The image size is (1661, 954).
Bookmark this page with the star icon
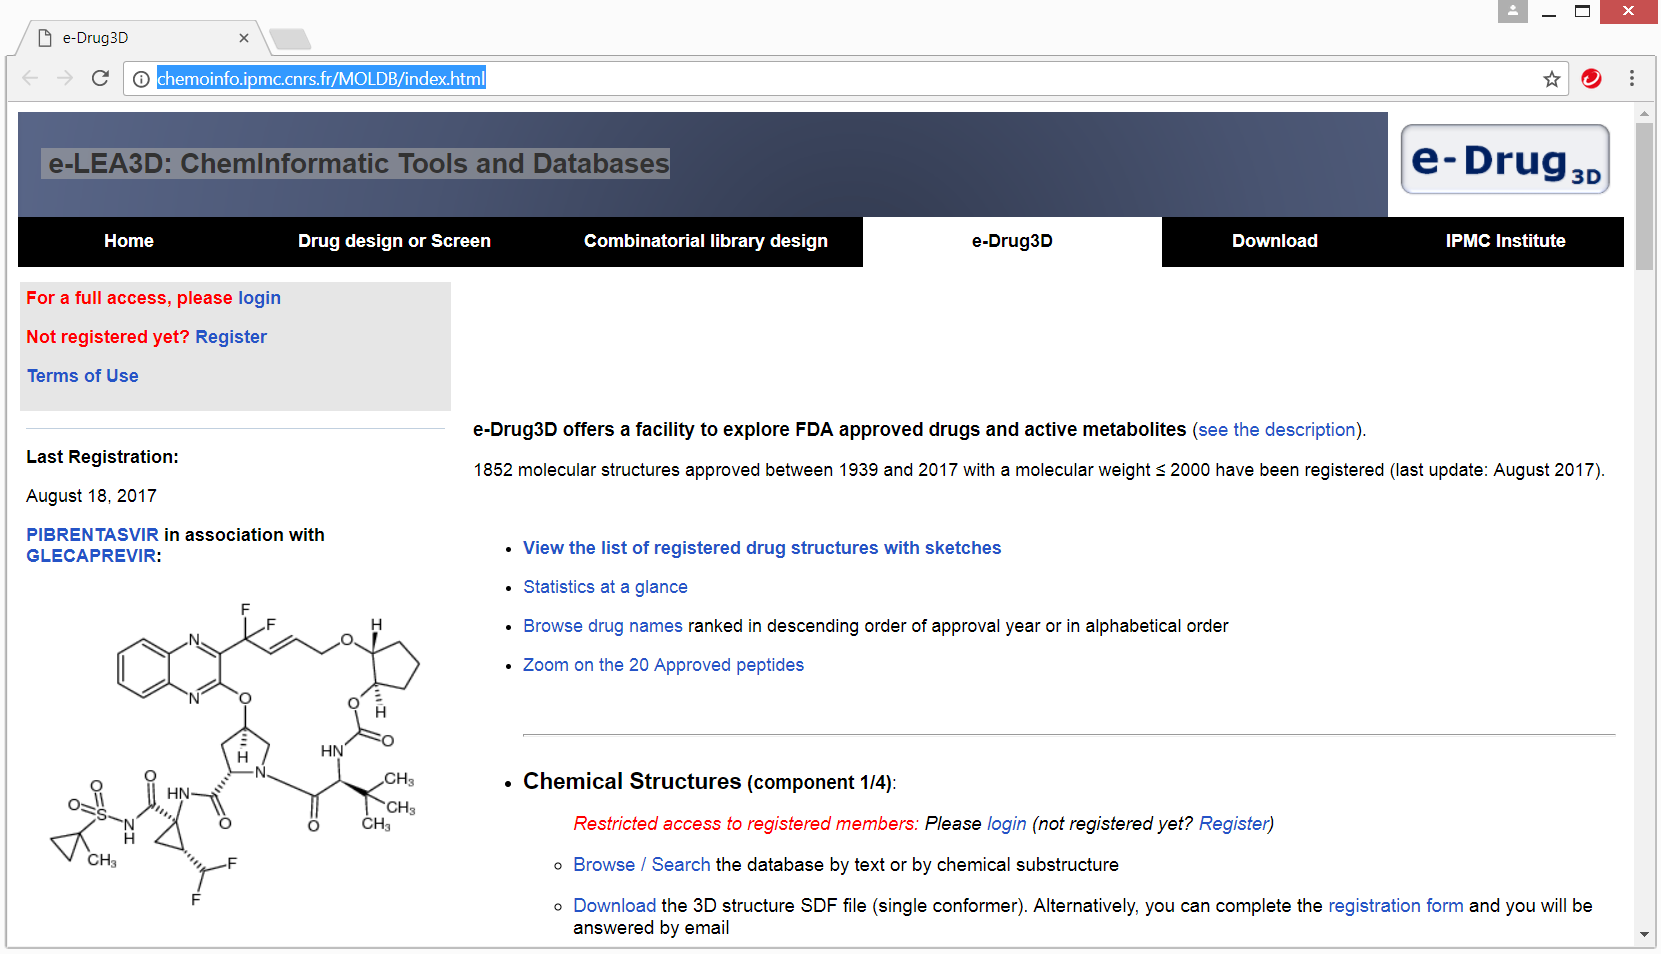coord(1551,79)
